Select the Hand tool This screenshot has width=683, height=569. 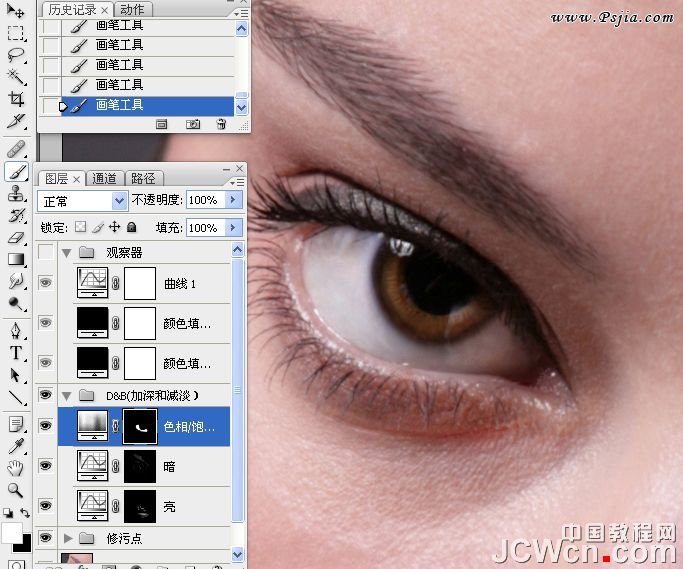(16, 468)
